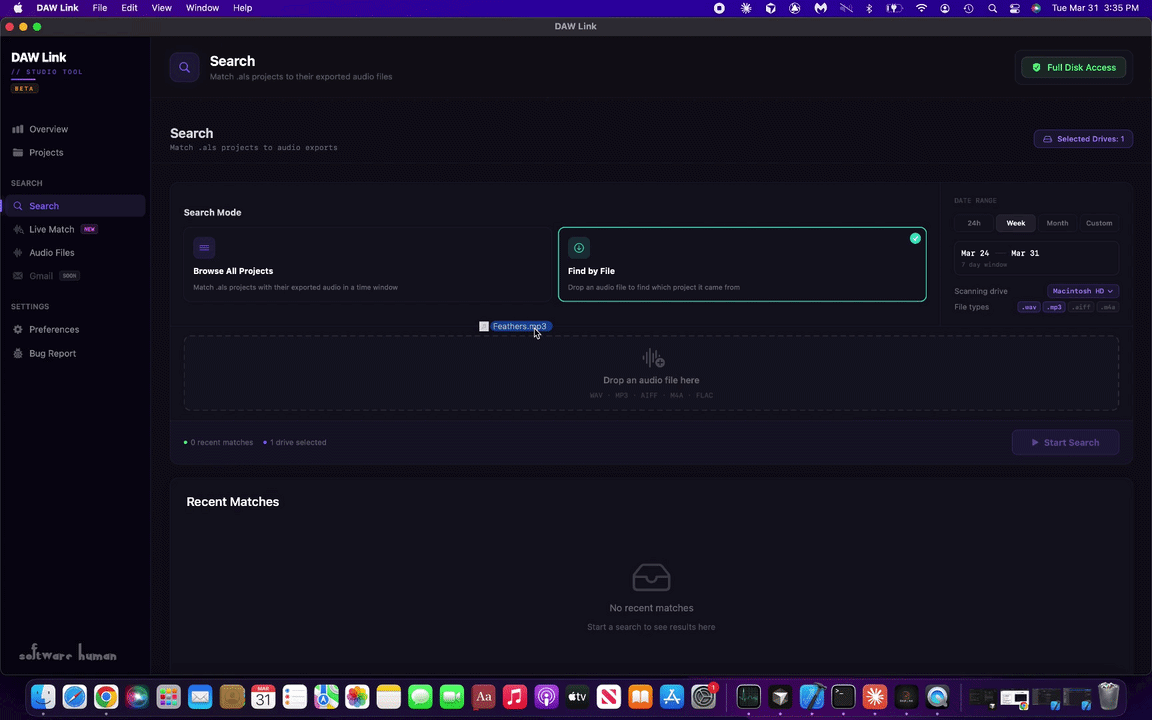Disable the .mp3 file type filter
The image size is (1152, 720).
pos(1054,307)
